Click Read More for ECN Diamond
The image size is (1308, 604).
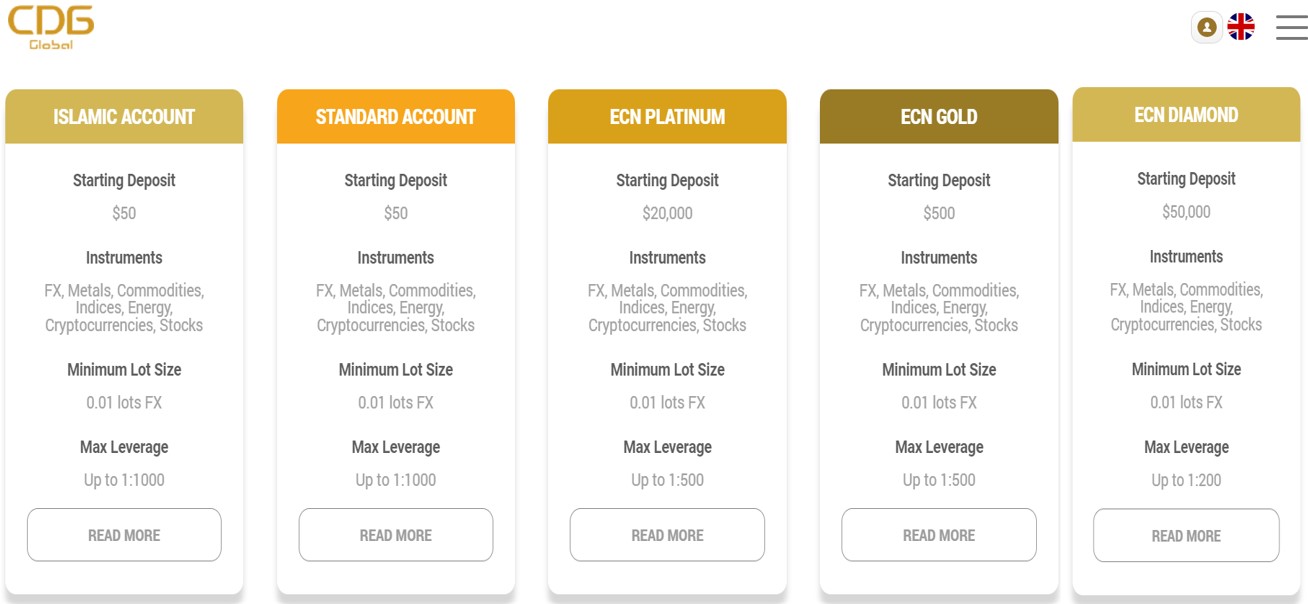click(1186, 536)
